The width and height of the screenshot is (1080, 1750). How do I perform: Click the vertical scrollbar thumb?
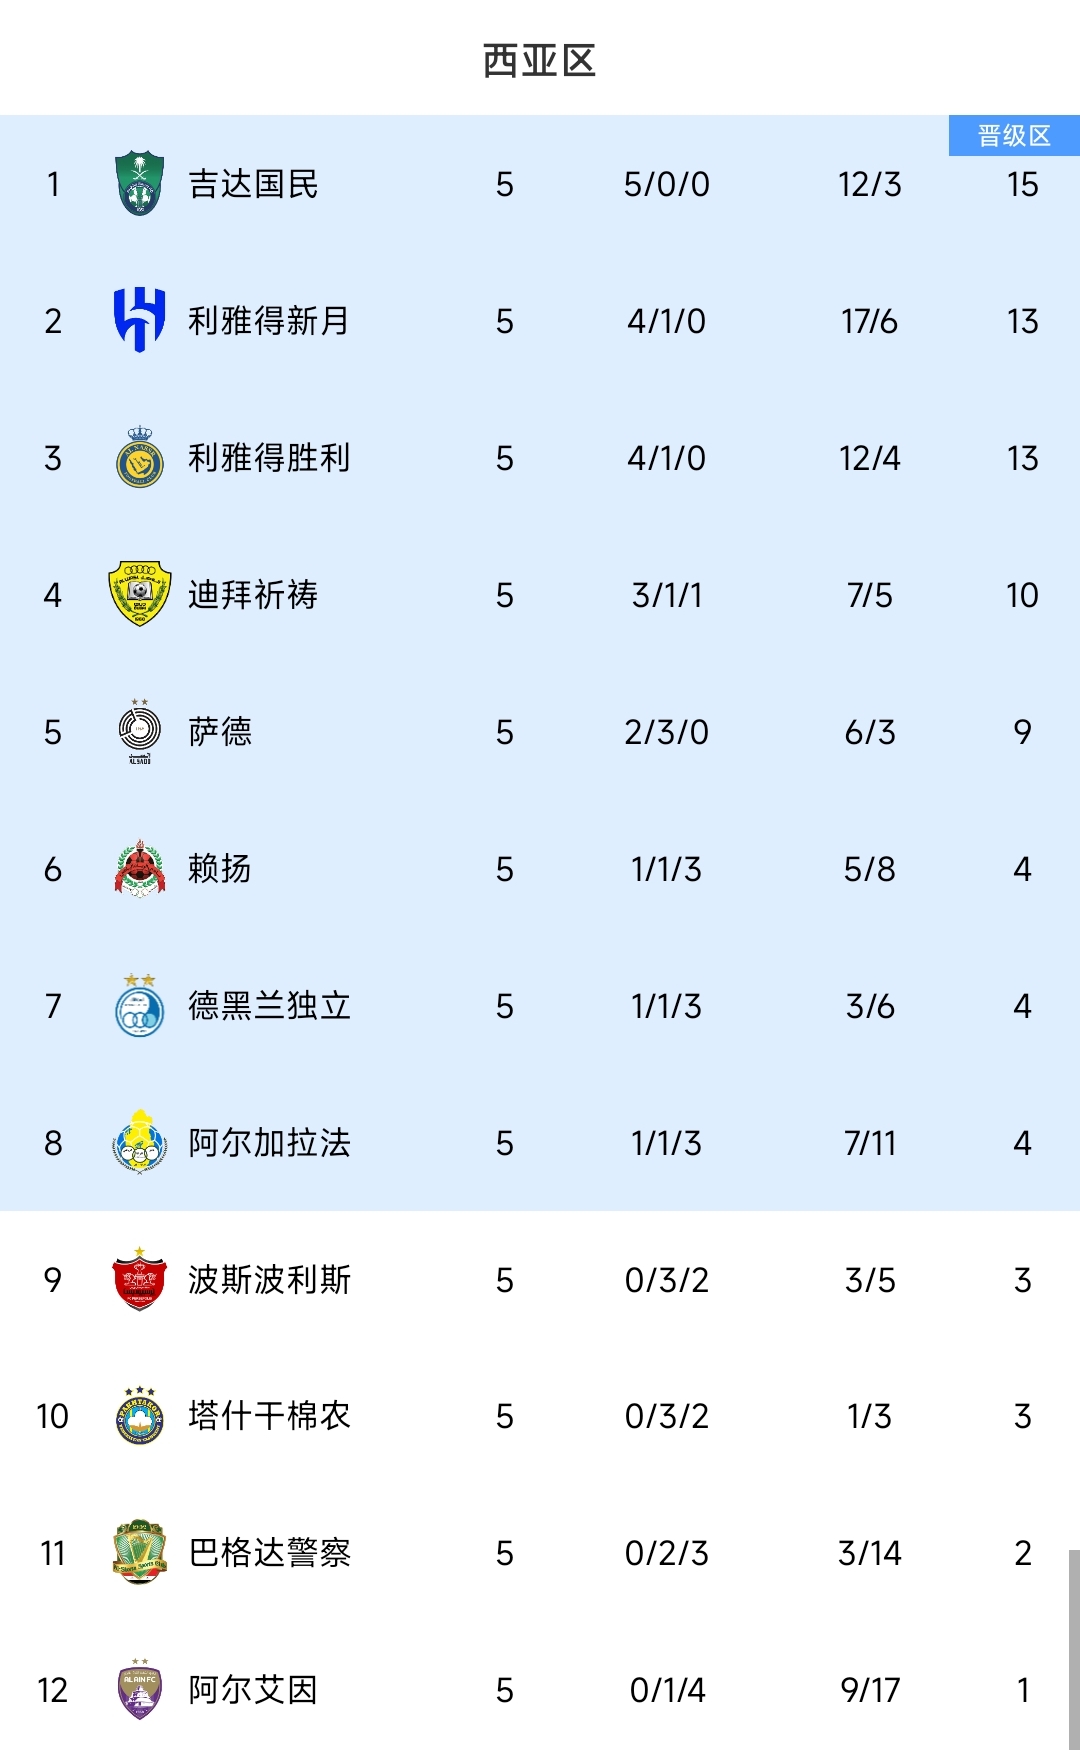coord(1073,1648)
